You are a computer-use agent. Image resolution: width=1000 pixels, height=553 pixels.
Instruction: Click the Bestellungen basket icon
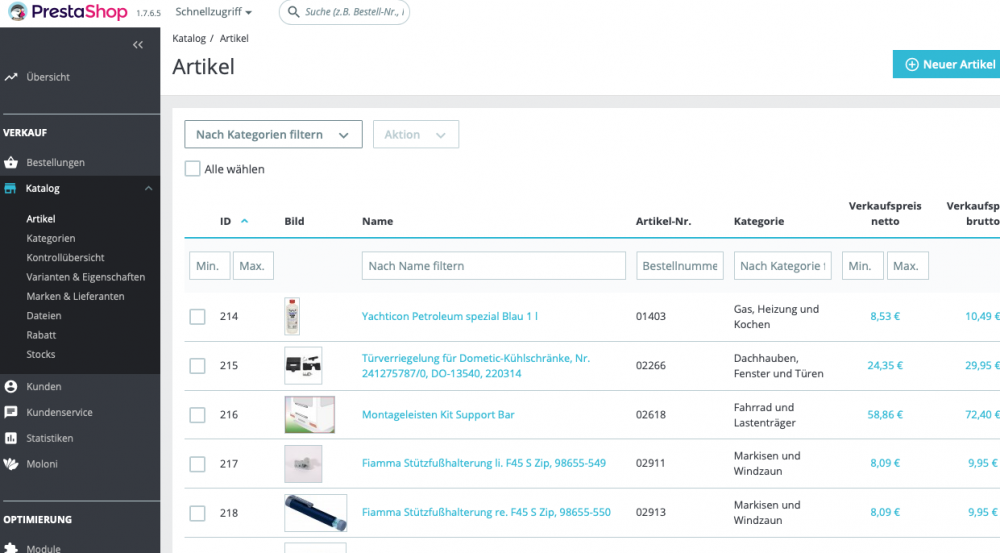[x=11, y=163]
